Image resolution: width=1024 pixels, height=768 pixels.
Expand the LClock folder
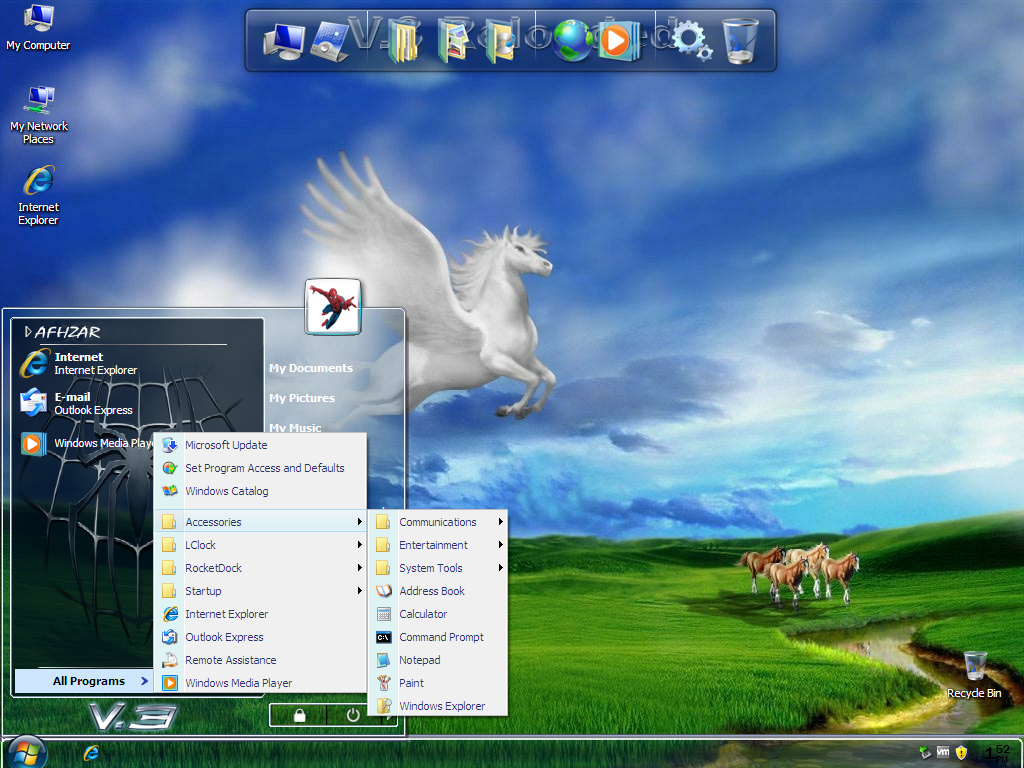coord(260,545)
